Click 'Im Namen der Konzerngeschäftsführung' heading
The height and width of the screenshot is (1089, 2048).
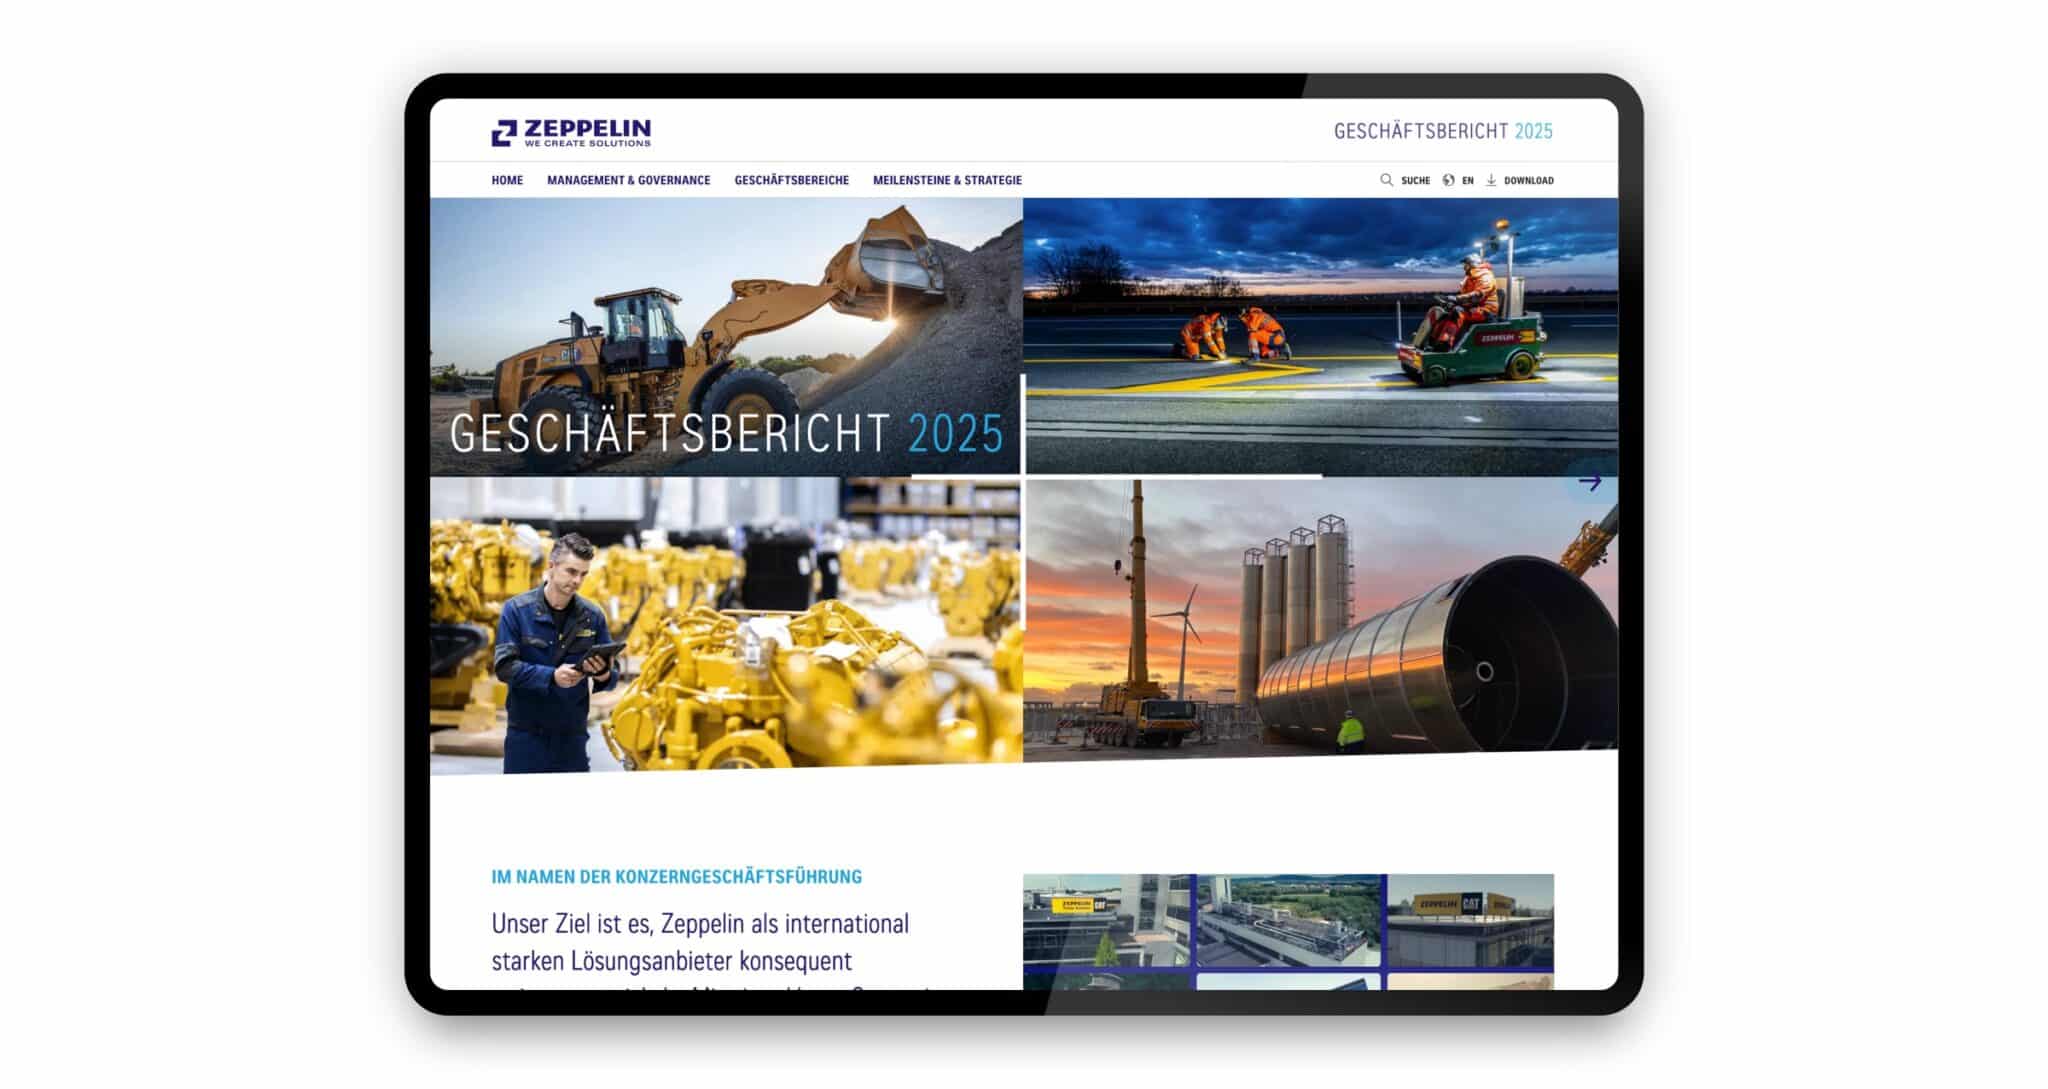[676, 877]
